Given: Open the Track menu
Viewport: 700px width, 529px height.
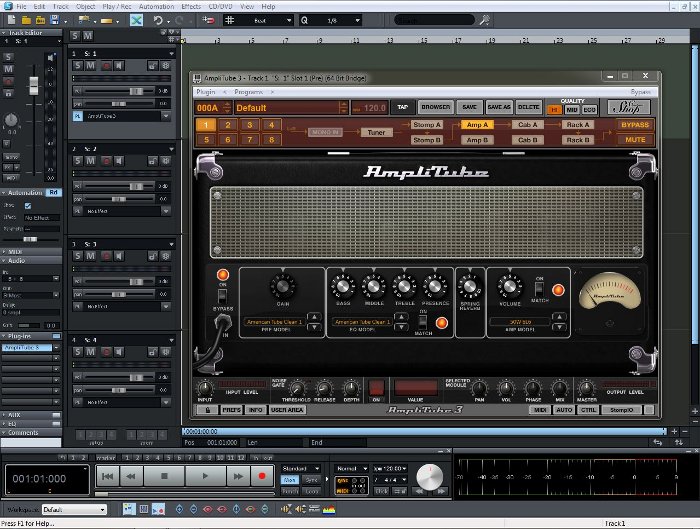Looking at the screenshot, I should click(x=60, y=6).
